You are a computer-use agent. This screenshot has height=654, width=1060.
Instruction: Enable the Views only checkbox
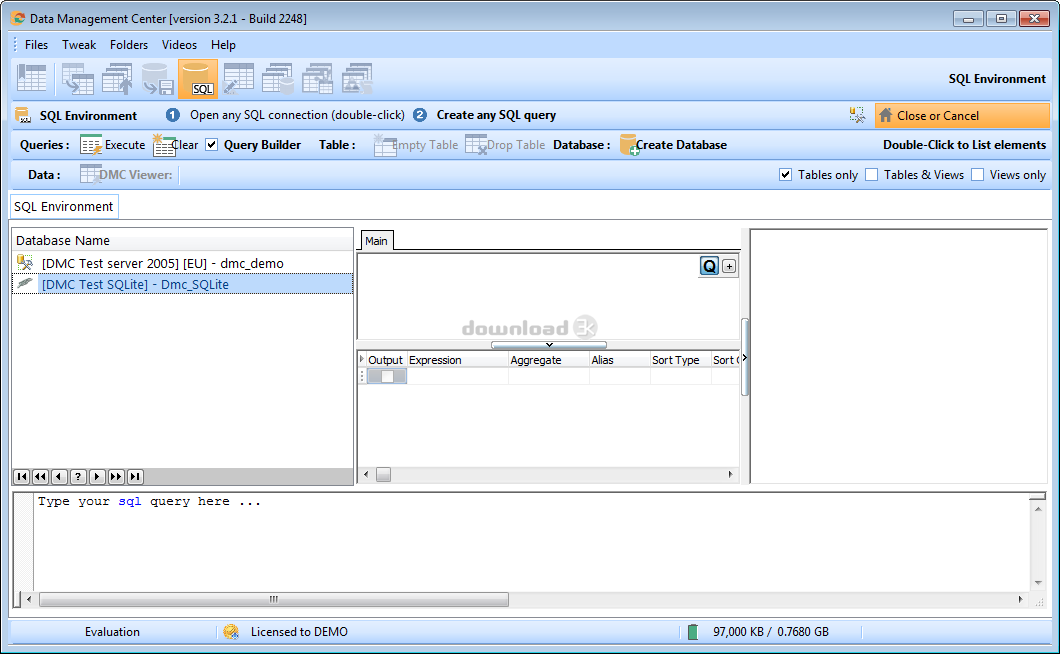(978, 175)
